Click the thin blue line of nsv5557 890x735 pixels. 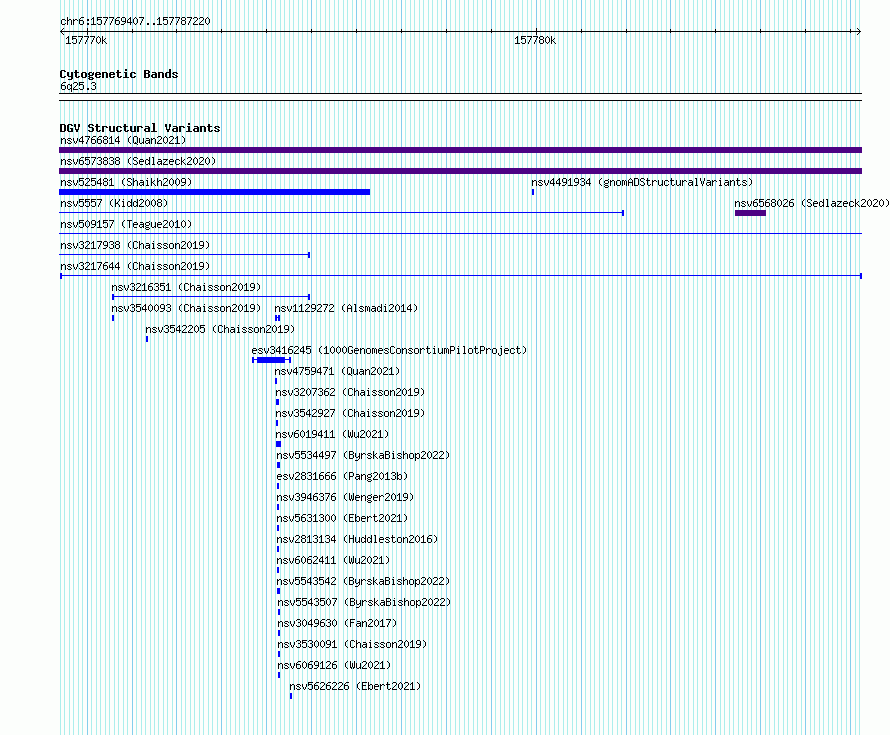342,213
